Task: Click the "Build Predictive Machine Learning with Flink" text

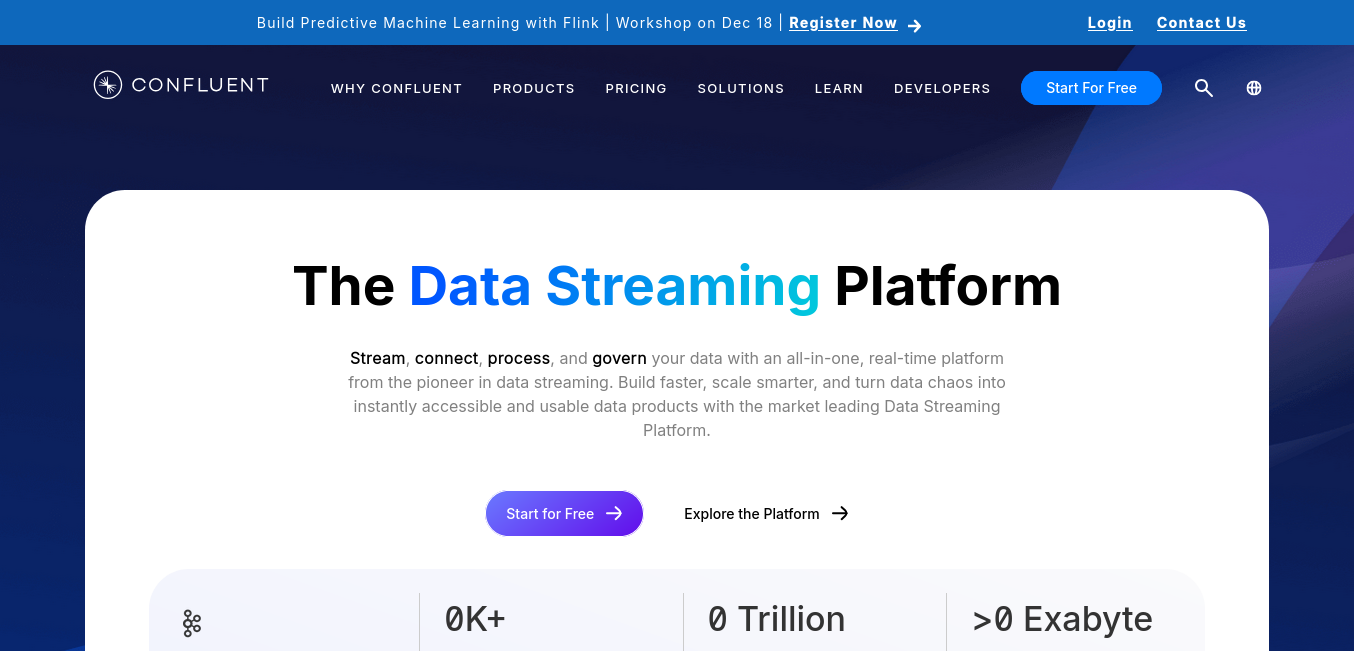Action: pos(428,22)
